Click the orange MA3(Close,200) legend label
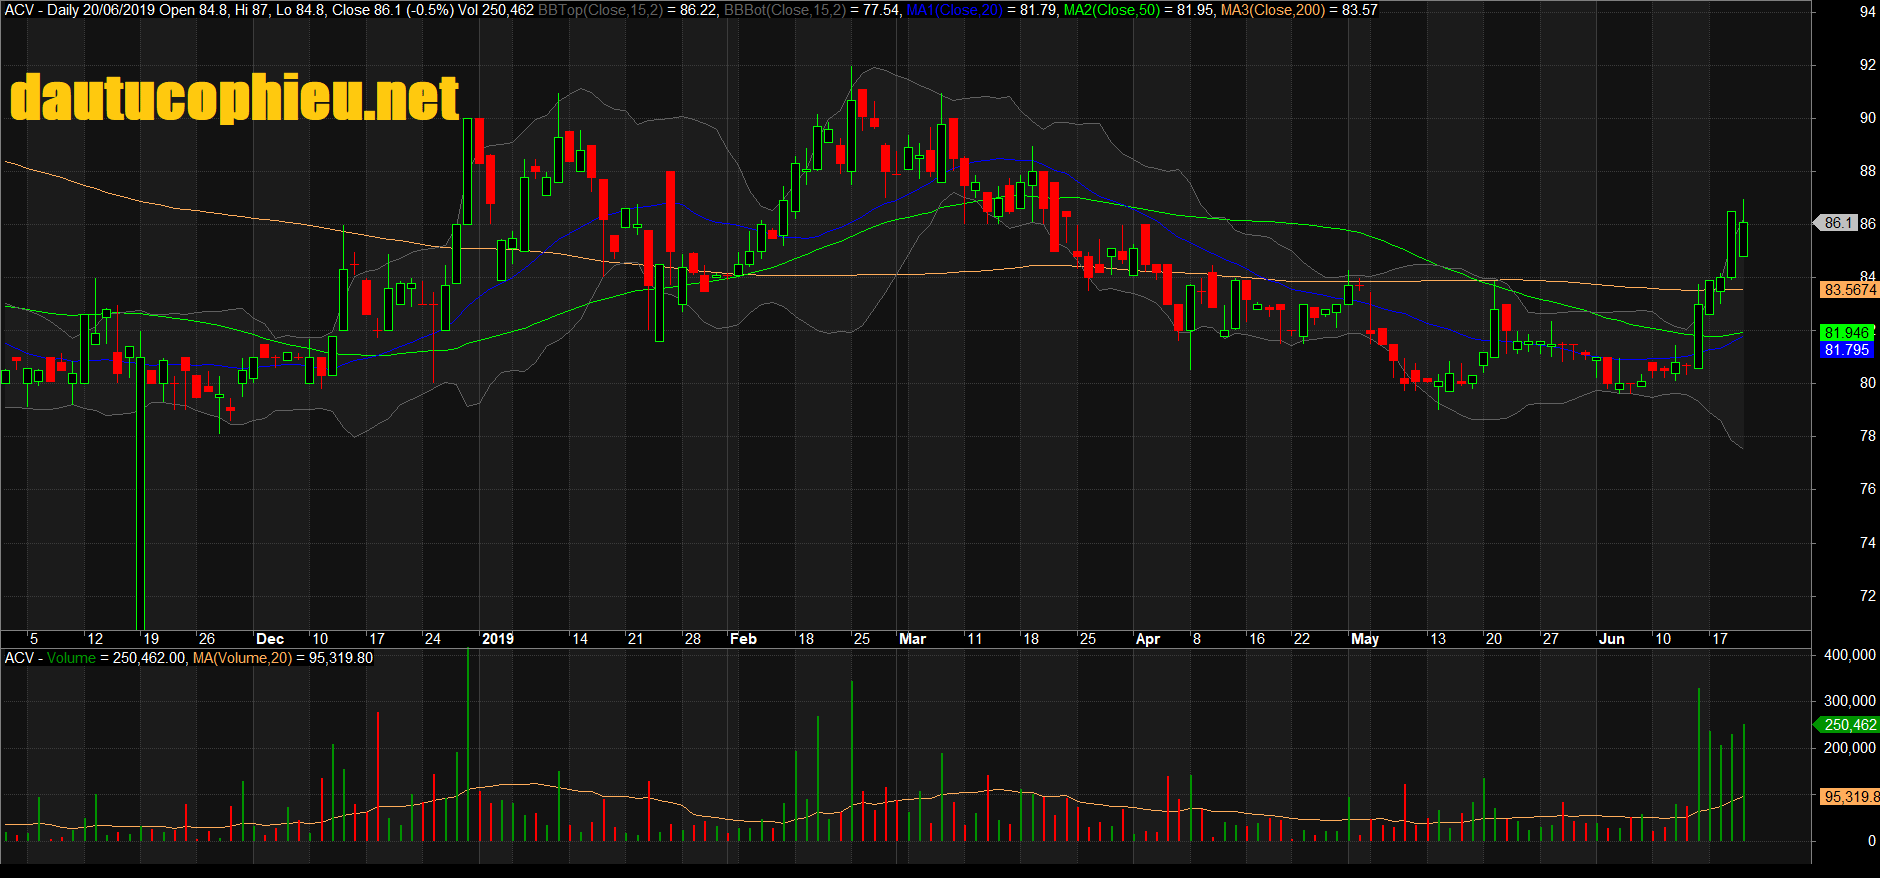Image resolution: width=1880 pixels, height=878 pixels. [1272, 10]
